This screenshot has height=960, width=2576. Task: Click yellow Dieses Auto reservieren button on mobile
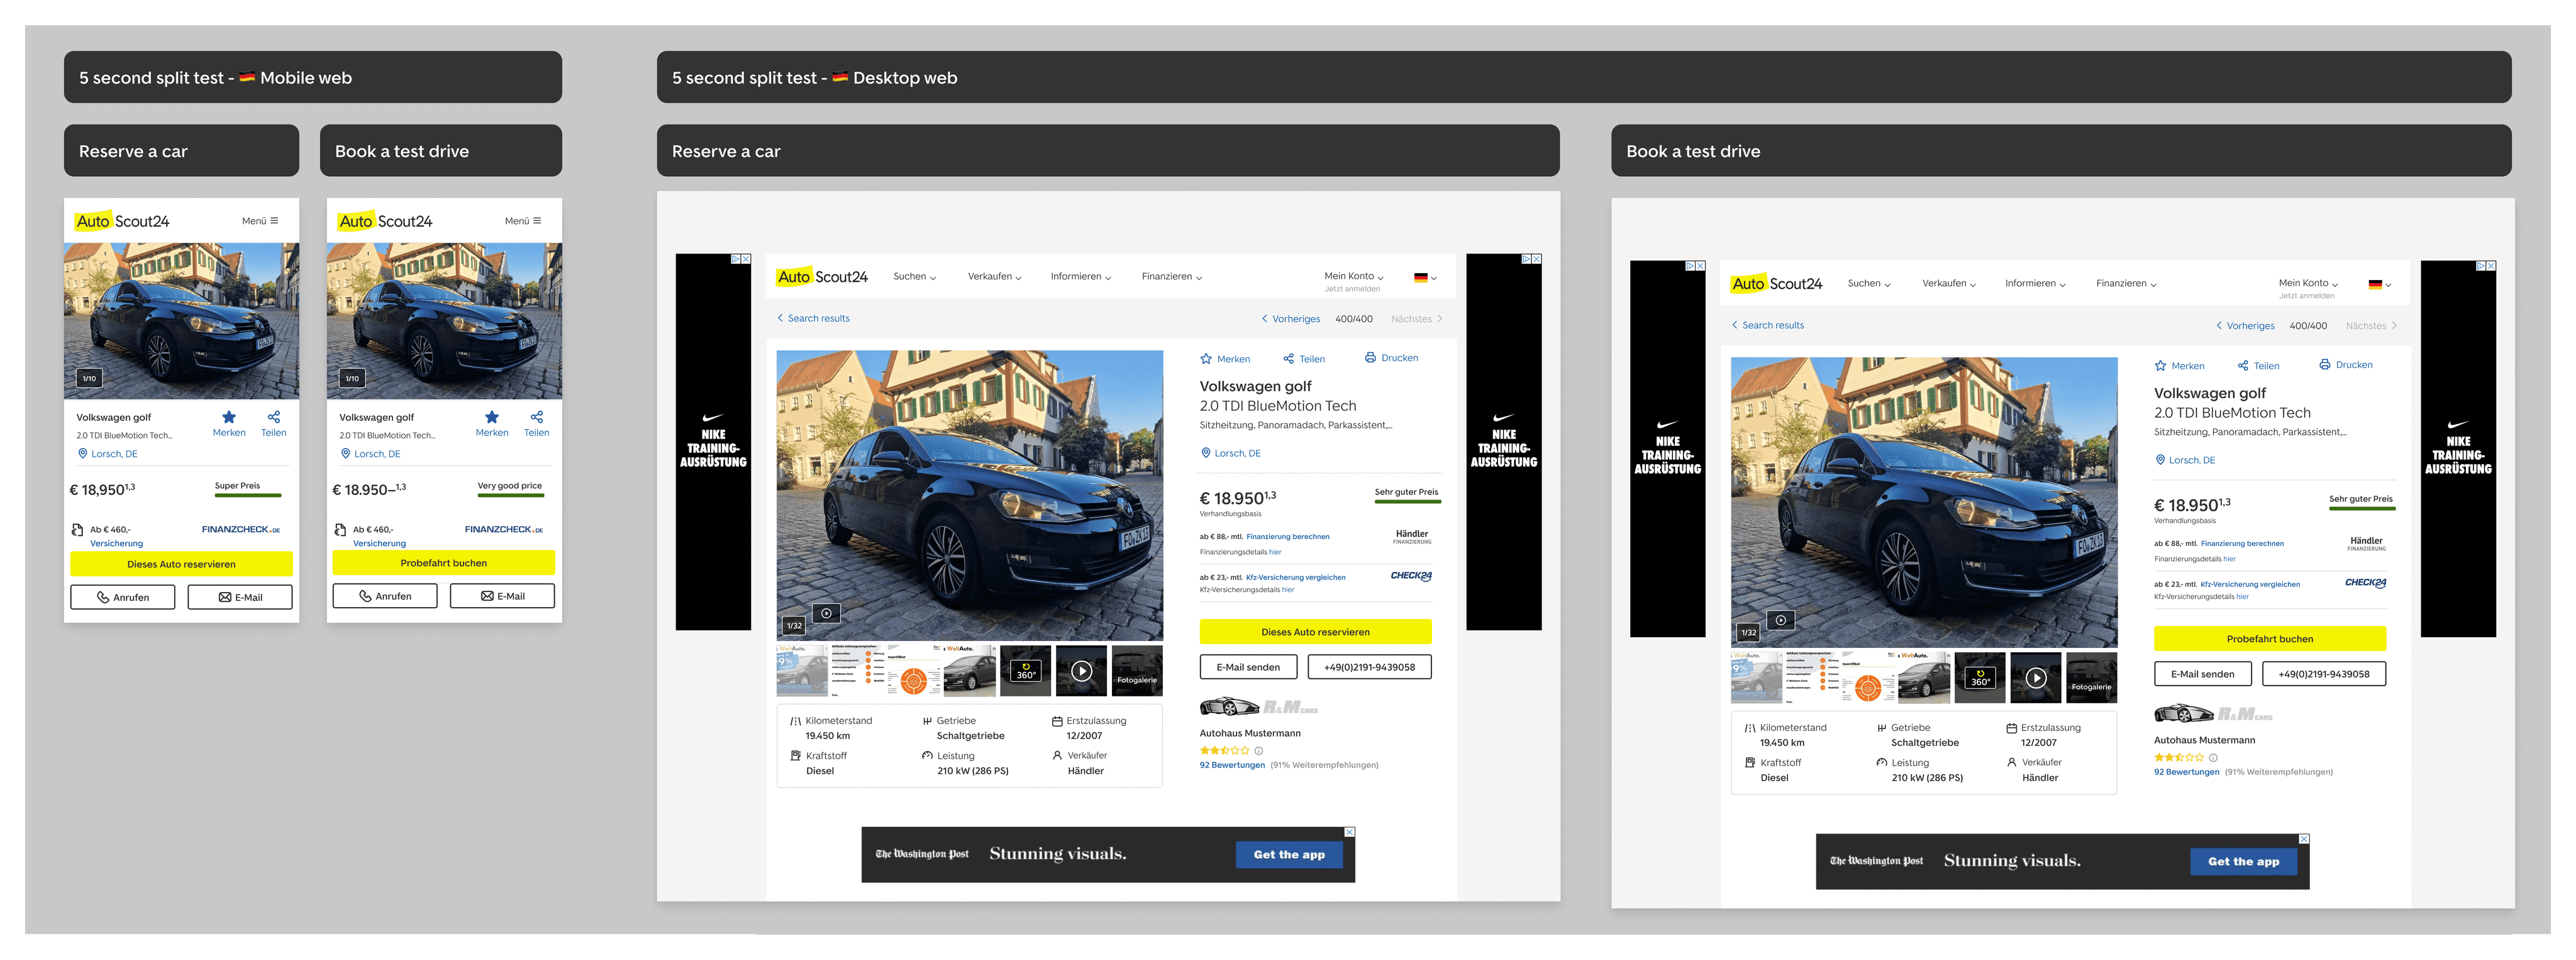(x=181, y=564)
